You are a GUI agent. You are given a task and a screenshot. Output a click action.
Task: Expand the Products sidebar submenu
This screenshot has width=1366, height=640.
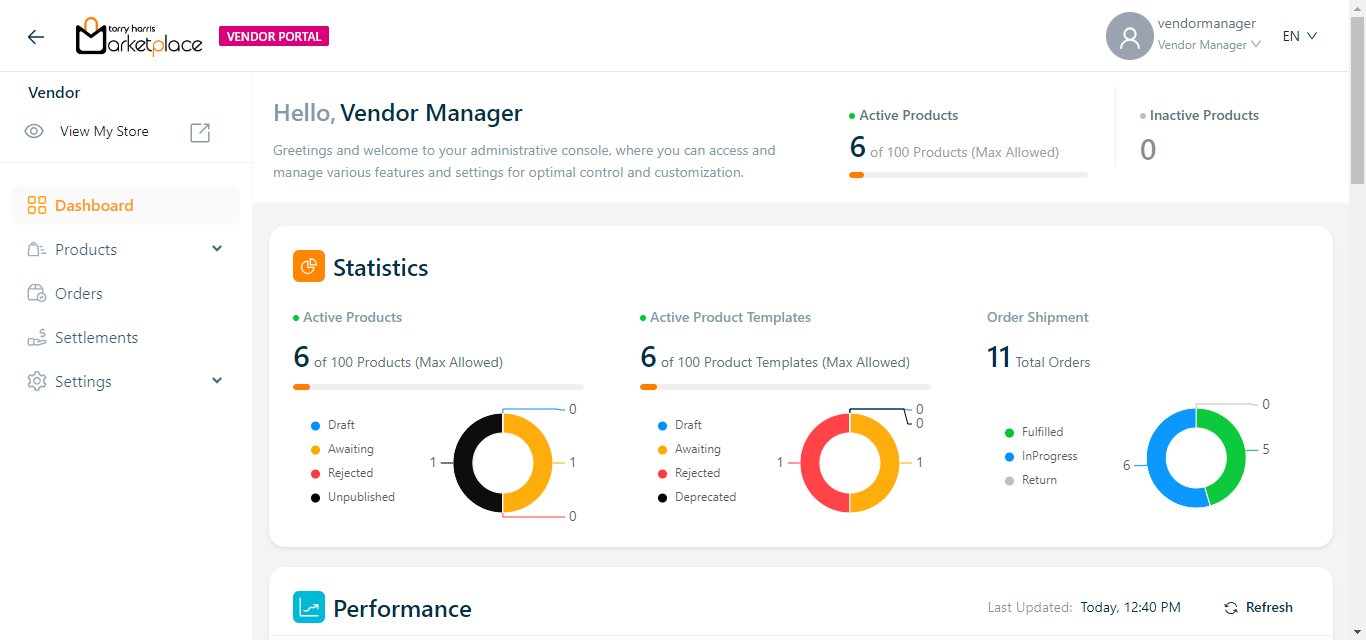point(217,249)
